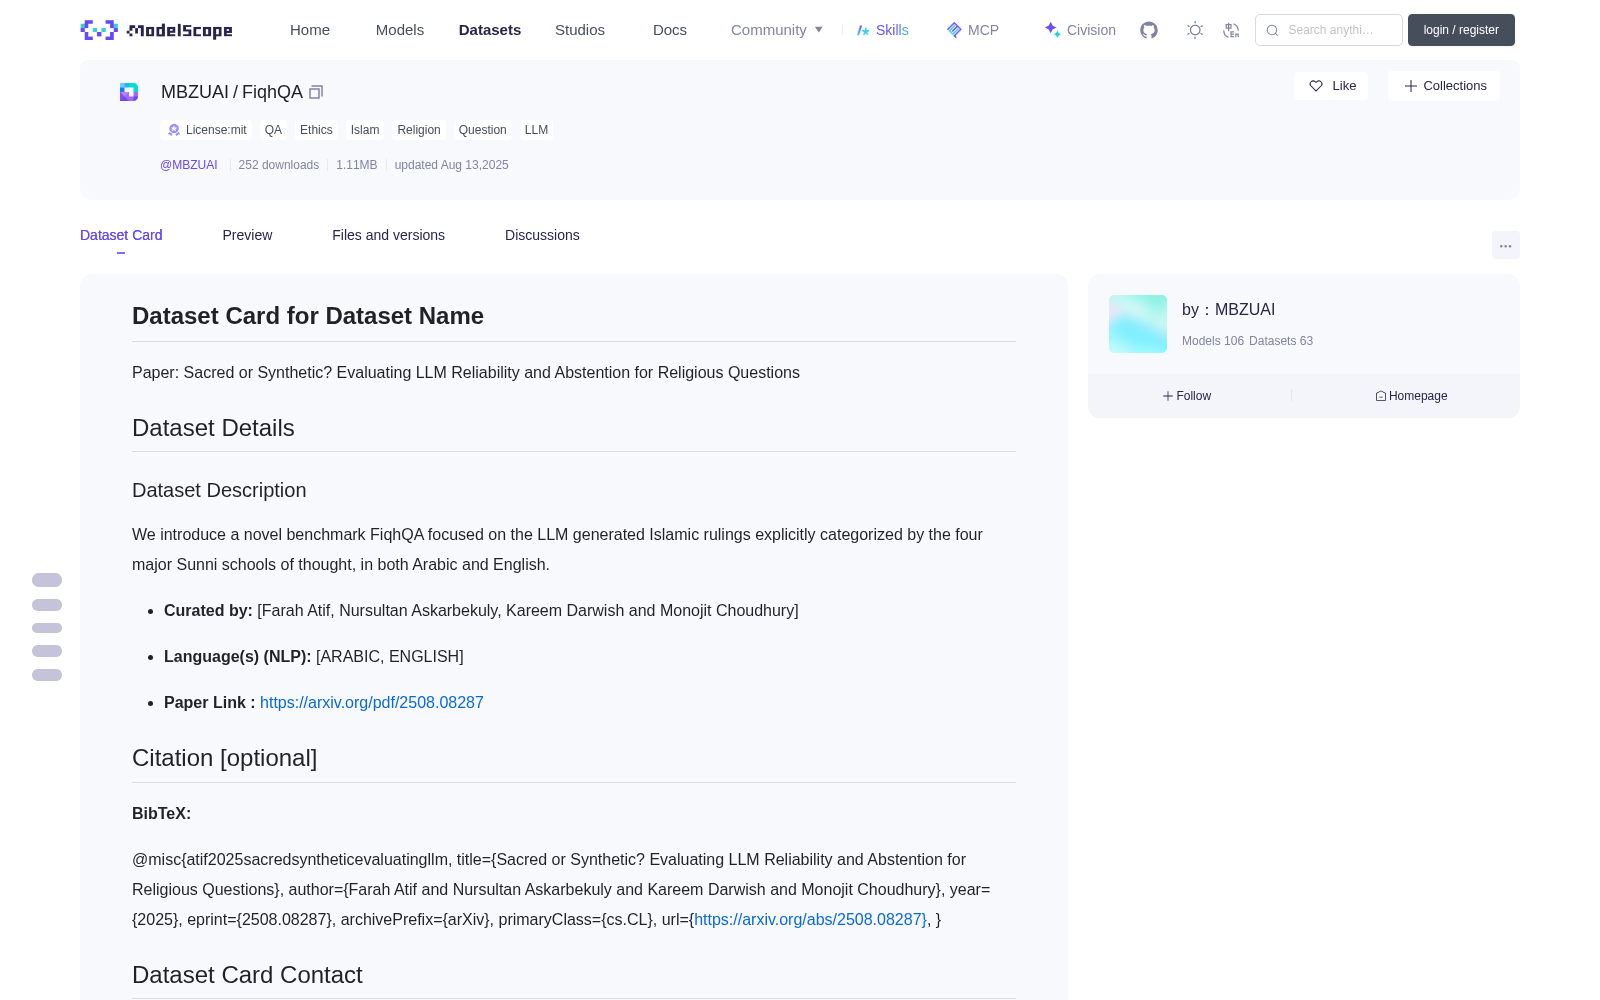Click the Search anything input field

pos(1329,30)
